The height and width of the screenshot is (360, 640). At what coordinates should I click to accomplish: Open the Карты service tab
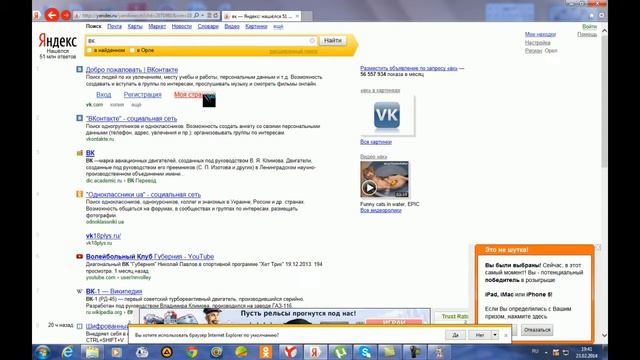[135, 26]
